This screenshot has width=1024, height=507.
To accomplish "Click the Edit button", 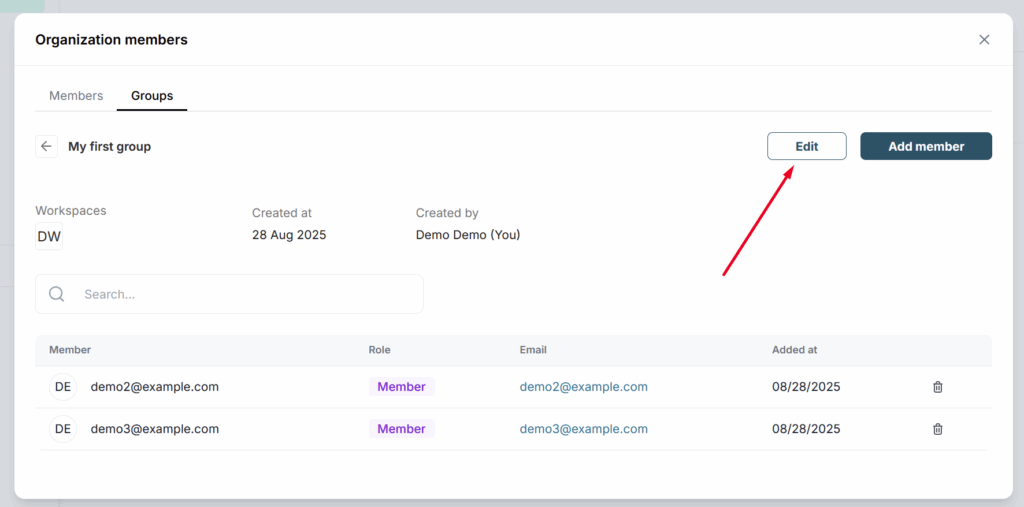I will 807,146.
